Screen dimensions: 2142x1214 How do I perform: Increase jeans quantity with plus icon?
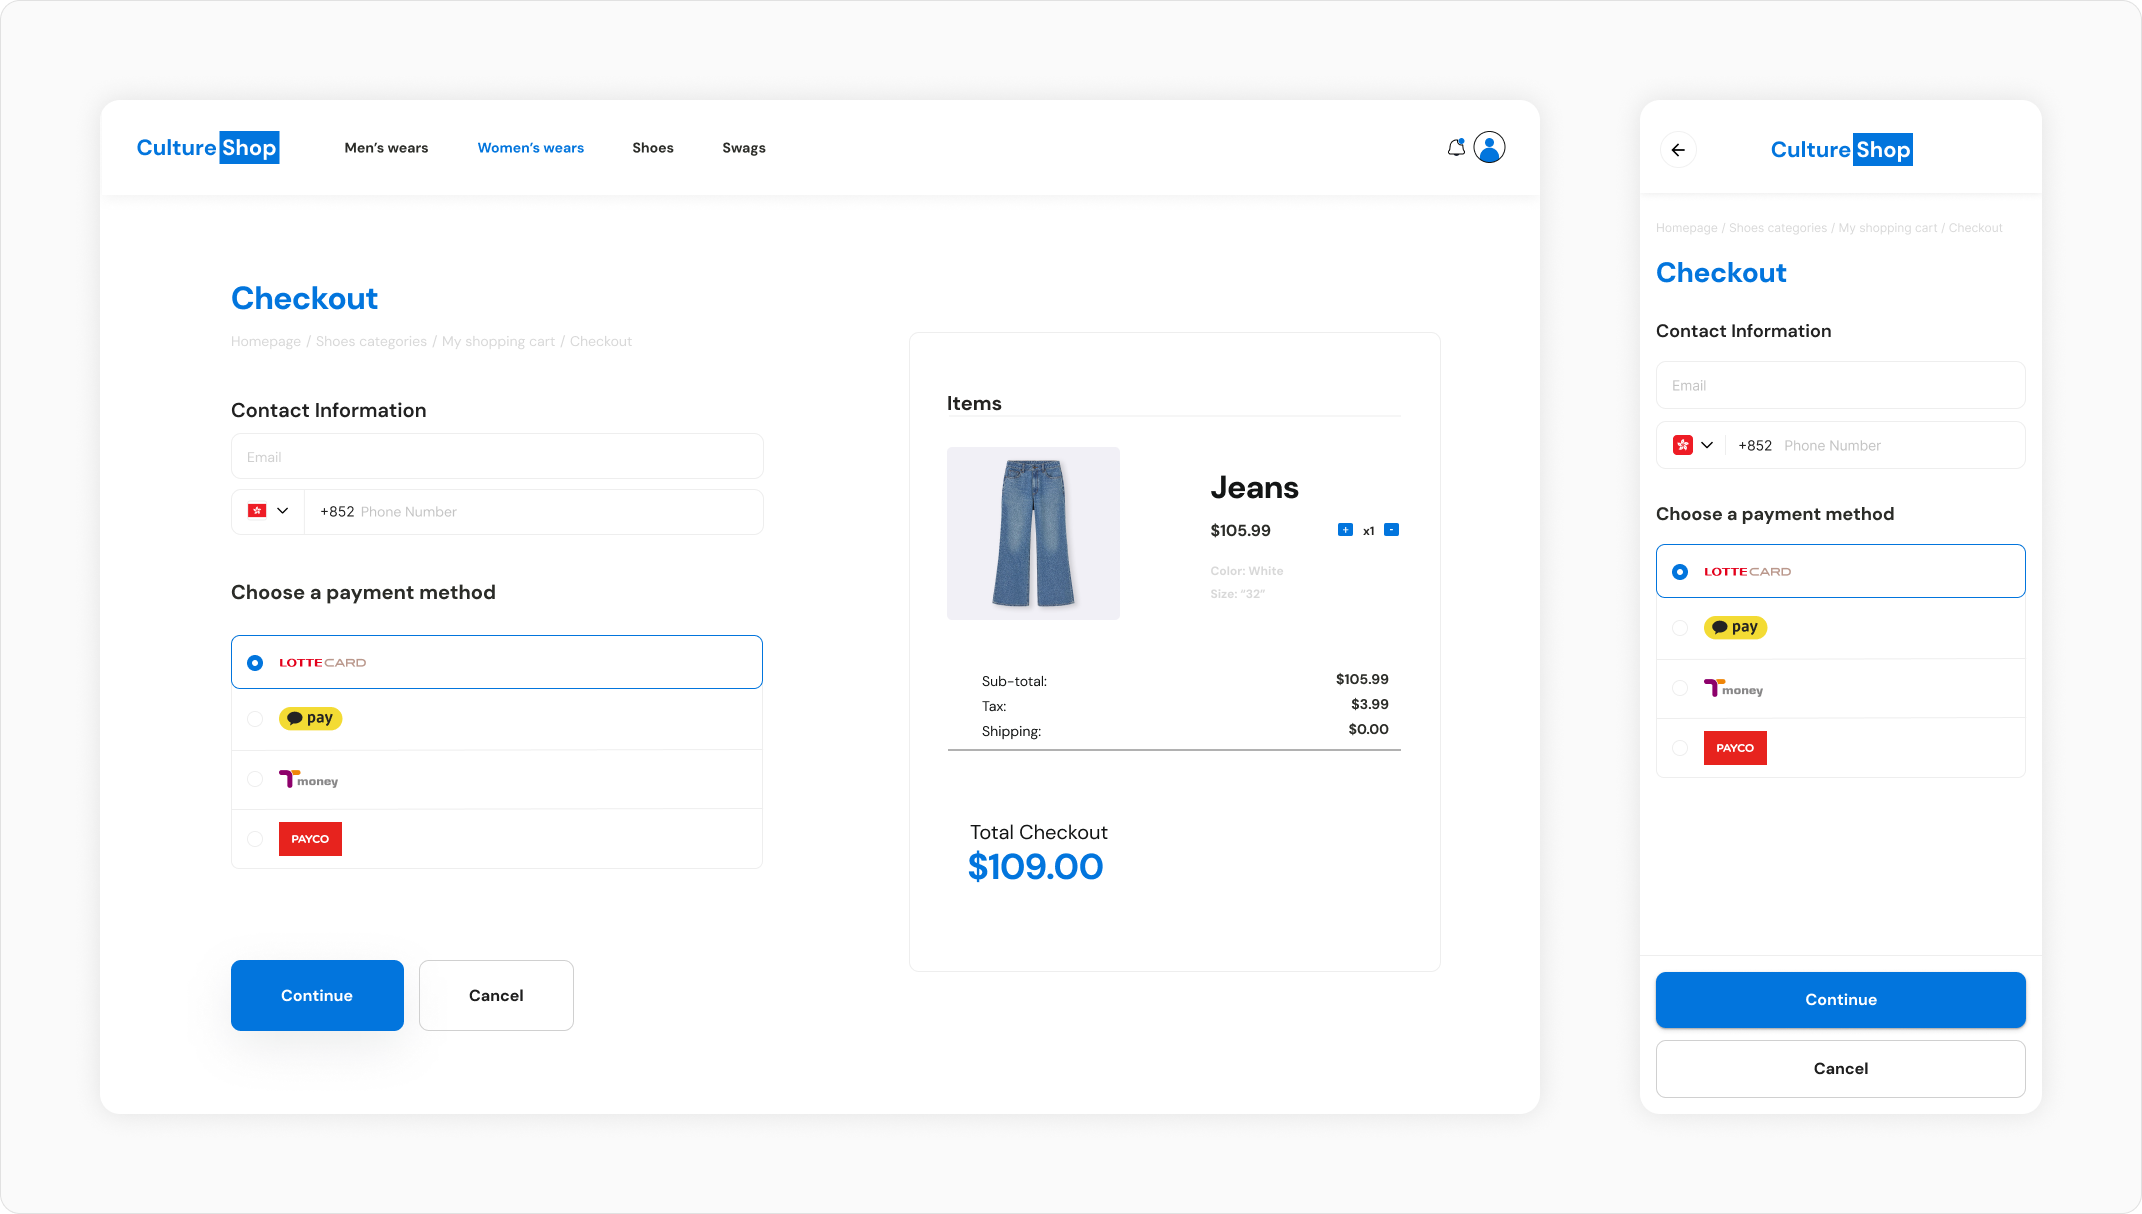[1345, 530]
